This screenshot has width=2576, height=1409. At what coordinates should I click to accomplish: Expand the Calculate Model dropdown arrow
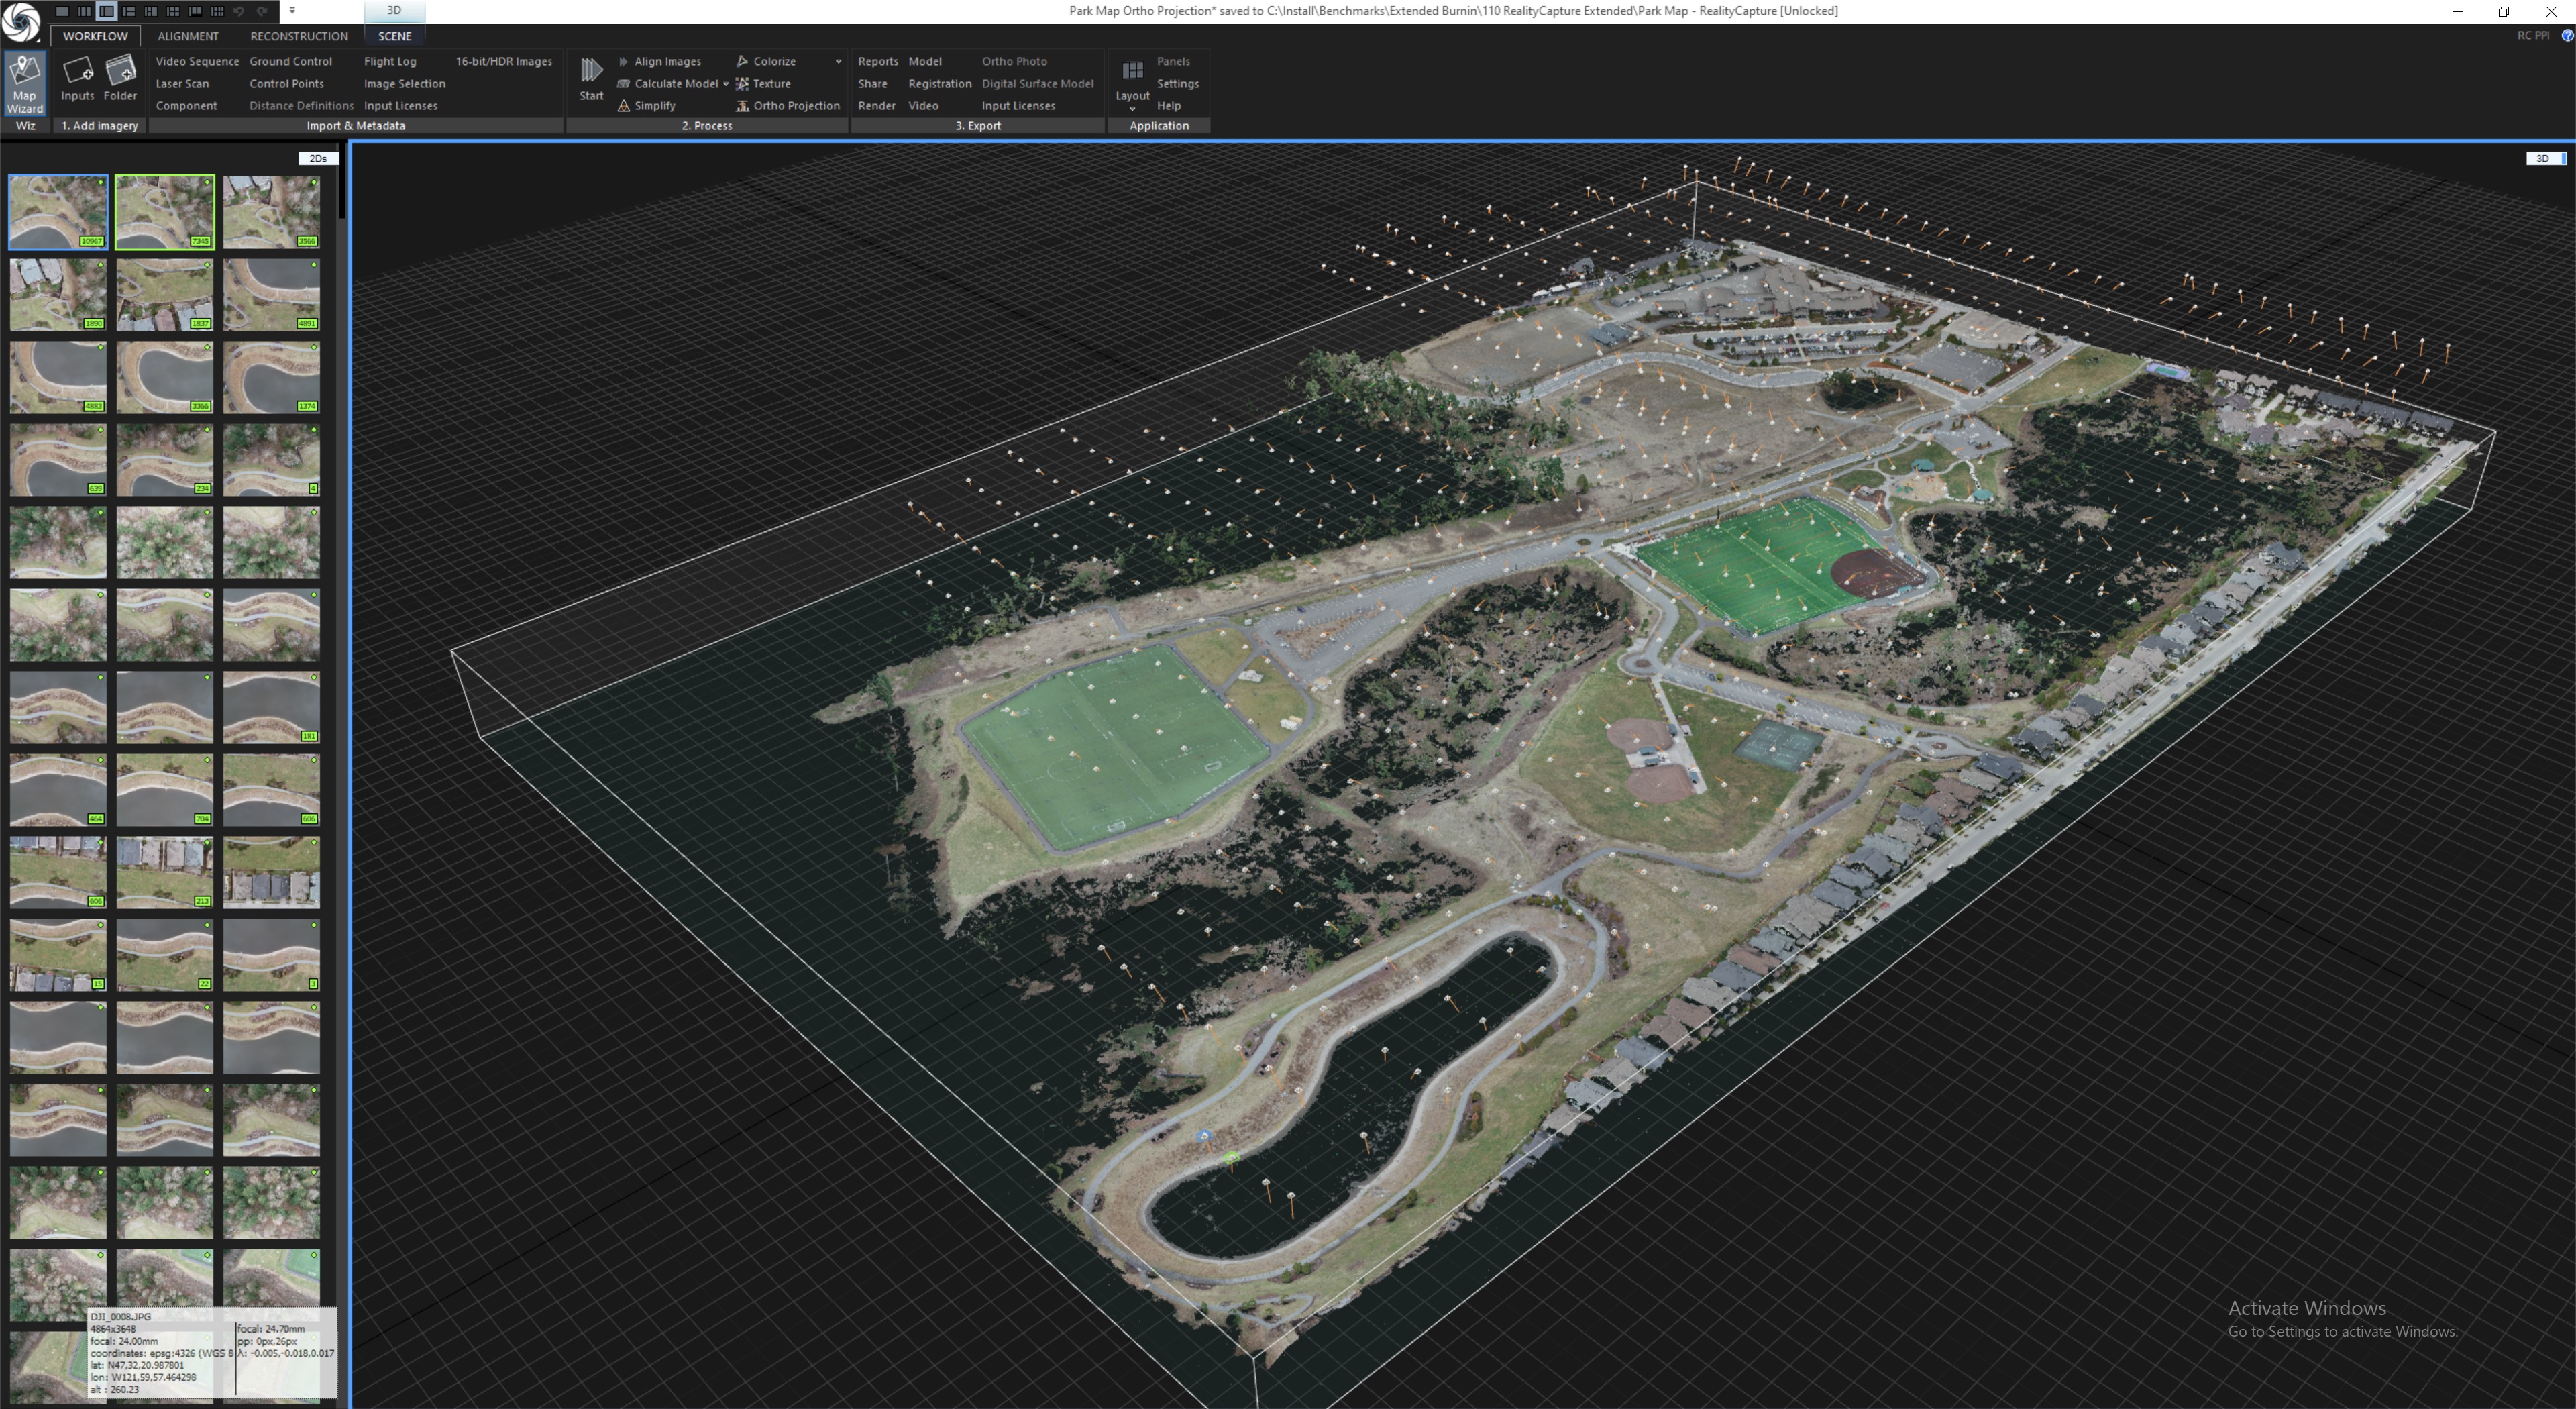[x=726, y=84]
